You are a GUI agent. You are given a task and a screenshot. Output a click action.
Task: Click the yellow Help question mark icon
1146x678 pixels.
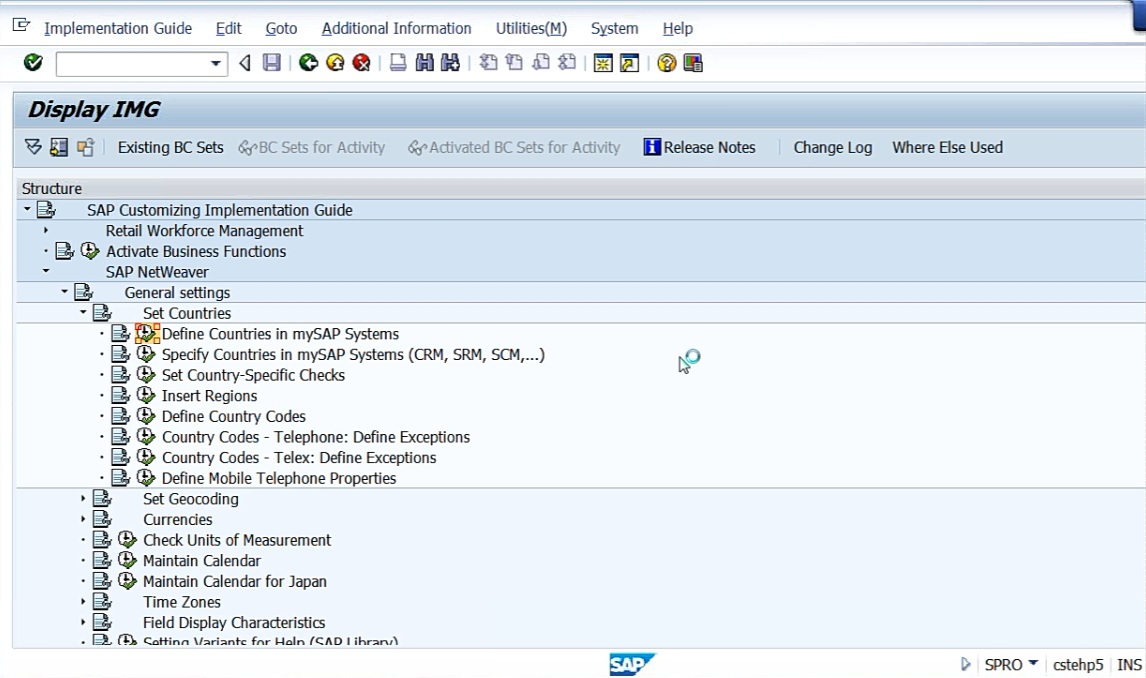coord(666,63)
